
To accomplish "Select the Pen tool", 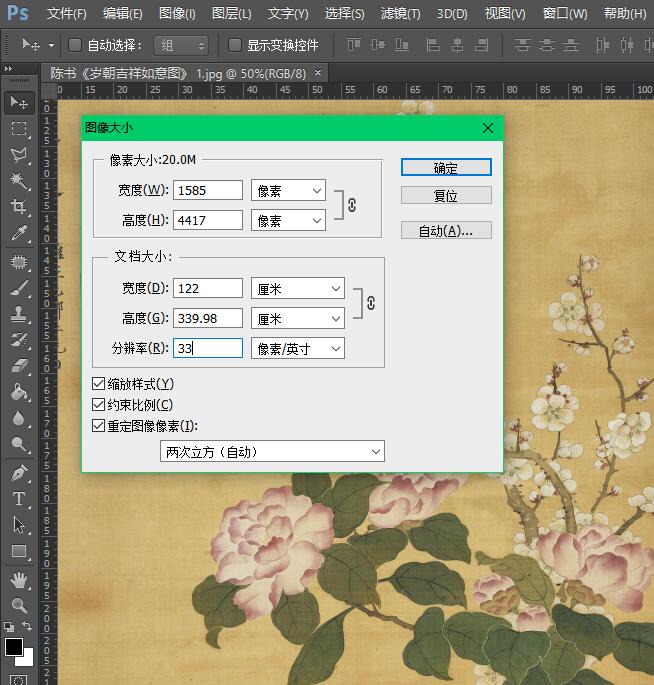I will (x=19, y=473).
